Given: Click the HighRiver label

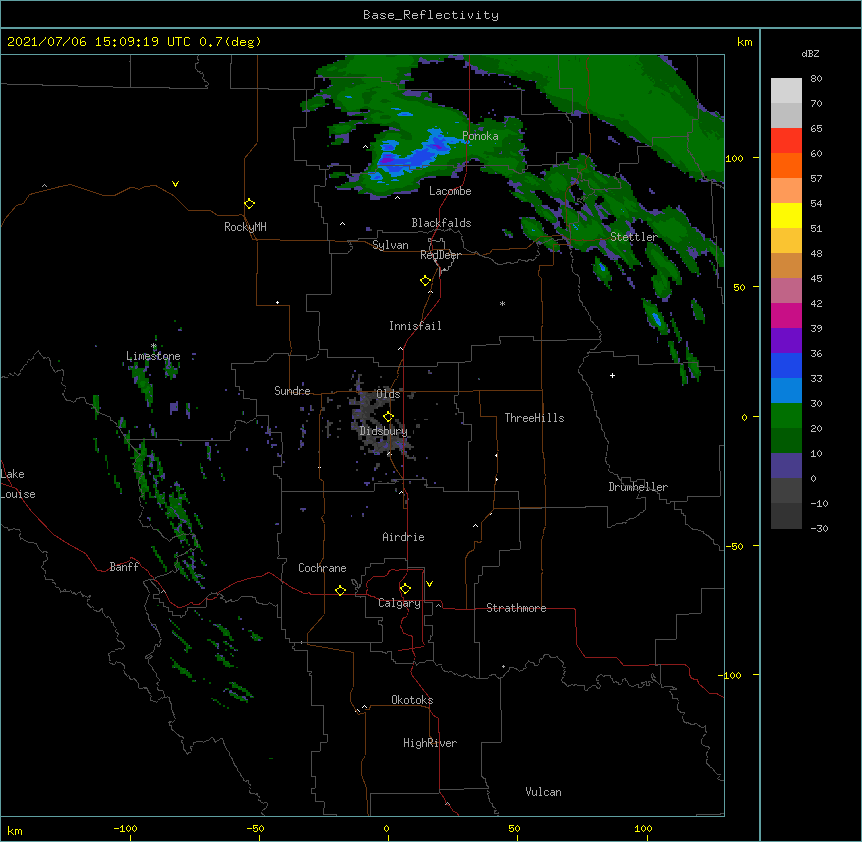Looking at the screenshot, I should (x=430, y=743).
